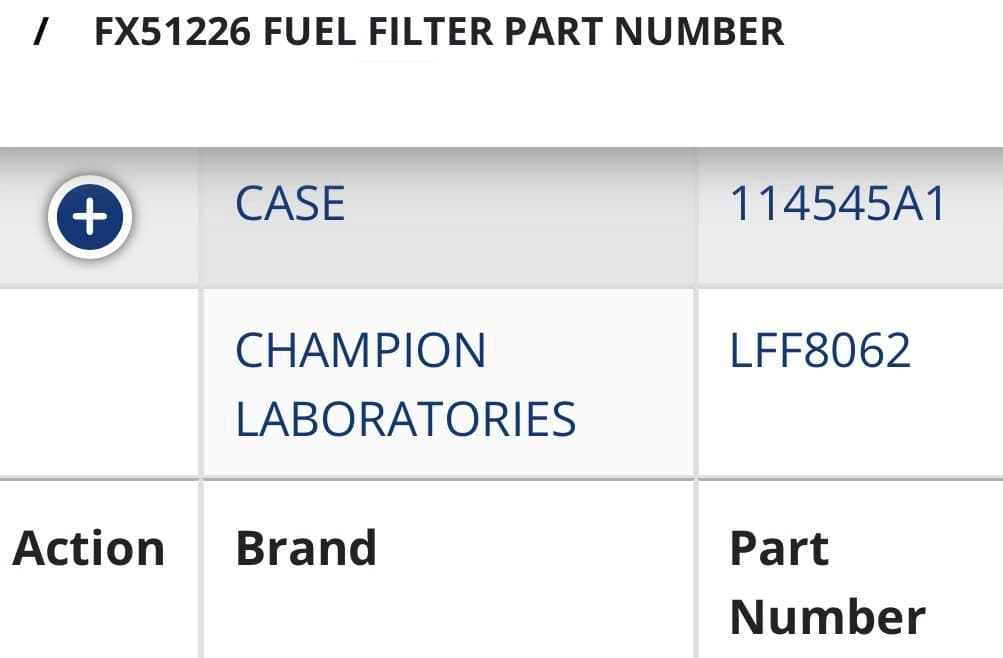Click the FX51226 text in the page title
The height and width of the screenshot is (658, 1003).
[170, 32]
